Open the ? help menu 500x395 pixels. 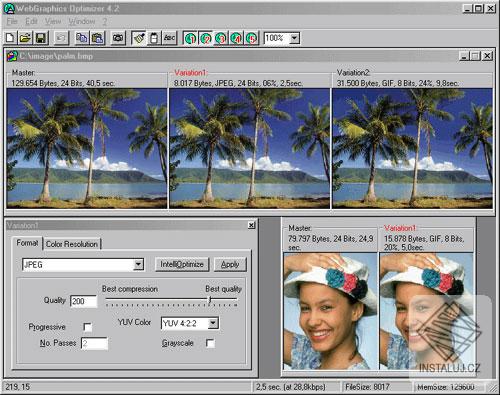pyautogui.click(x=105, y=22)
